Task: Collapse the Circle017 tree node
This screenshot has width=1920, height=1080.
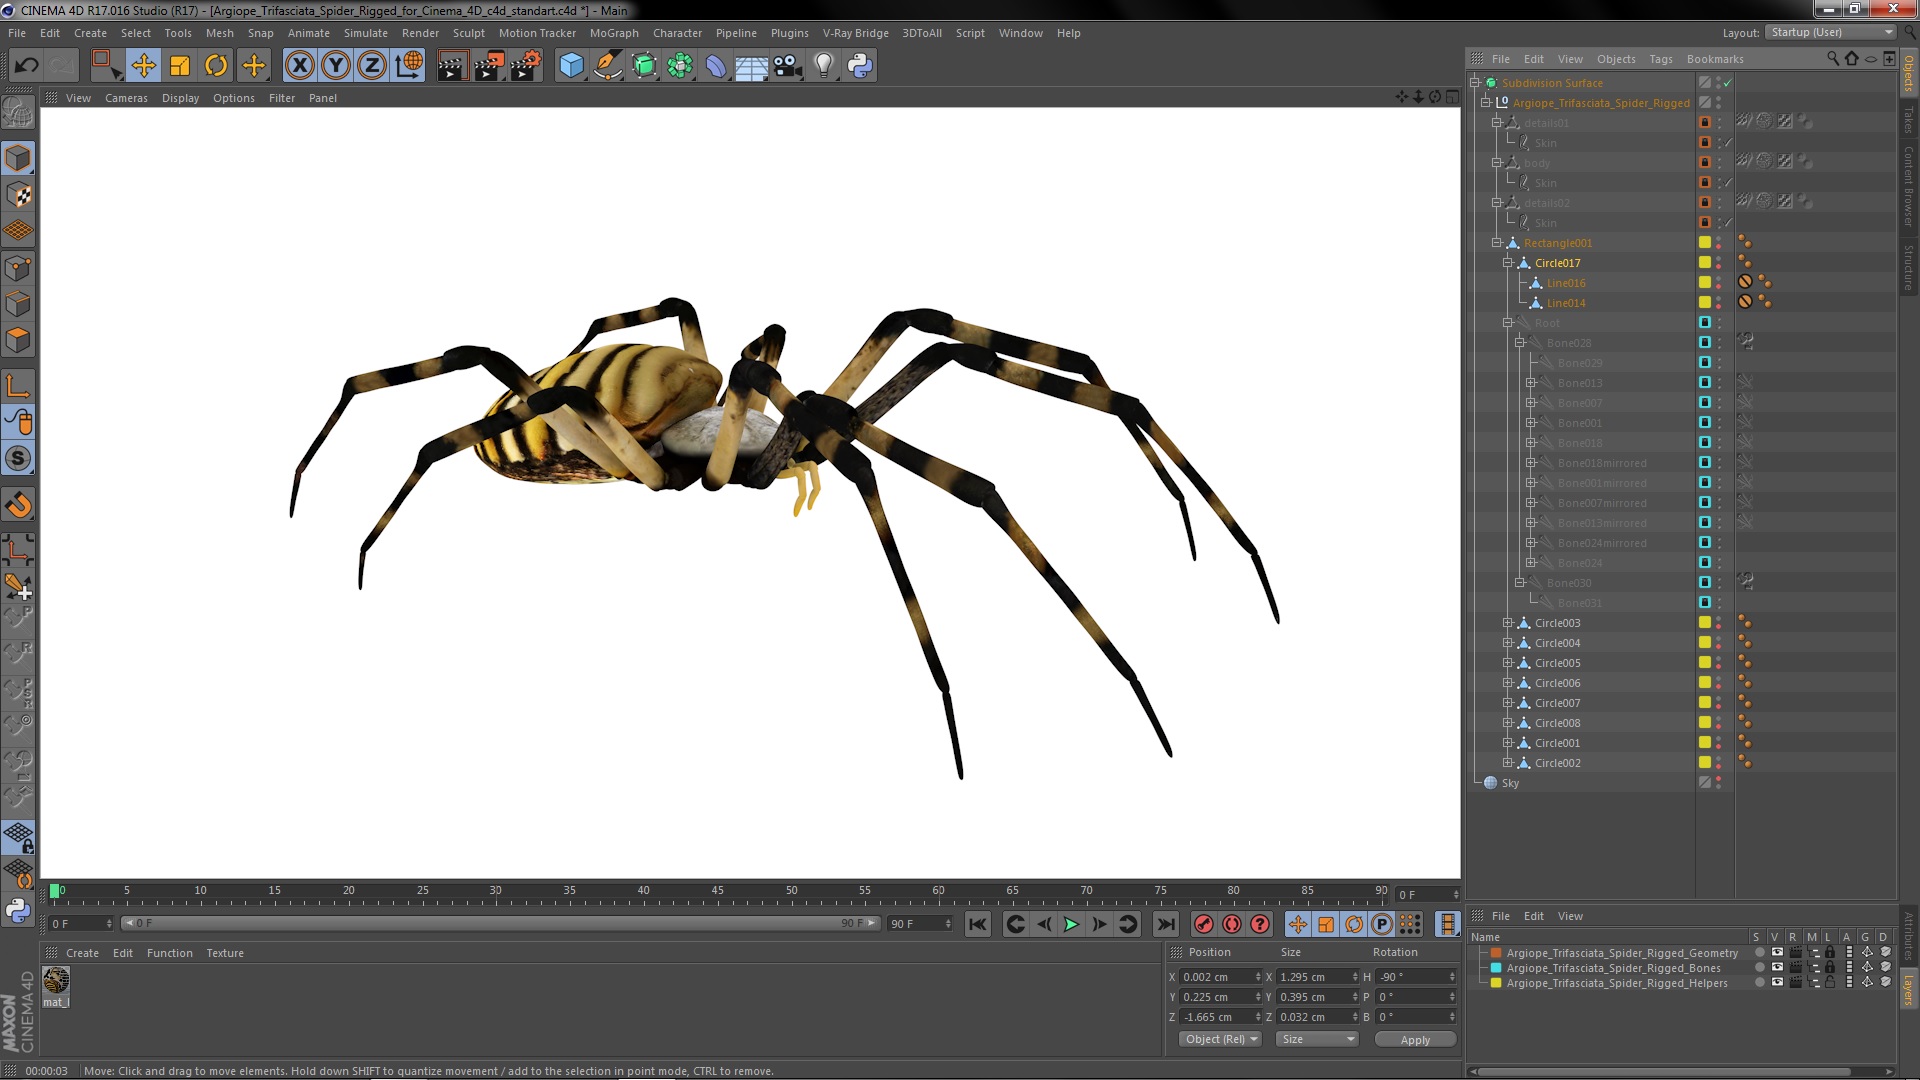Action: pos(1508,263)
